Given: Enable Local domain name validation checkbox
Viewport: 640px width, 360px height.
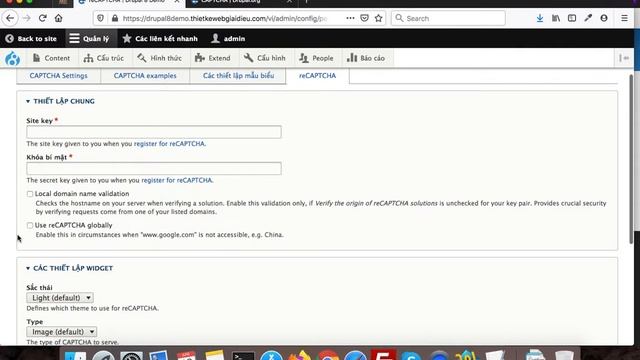Looking at the screenshot, I should pyautogui.click(x=30, y=194).
